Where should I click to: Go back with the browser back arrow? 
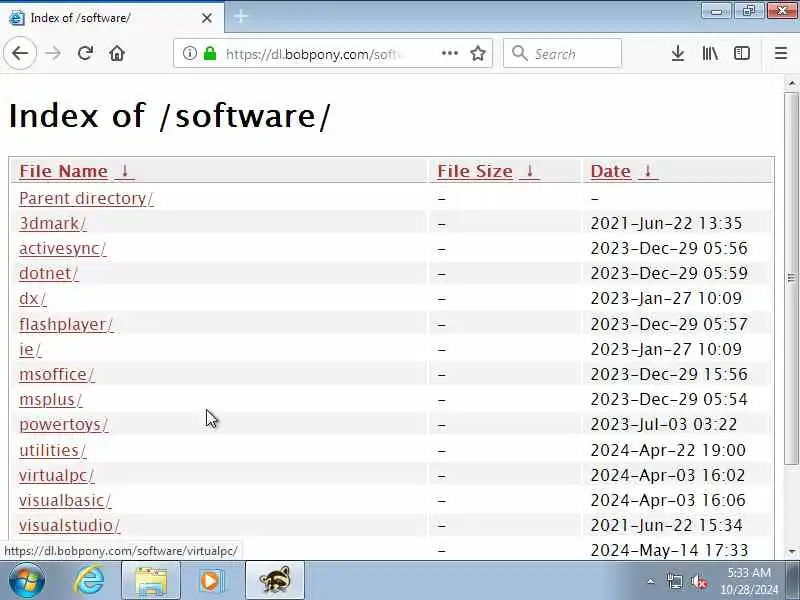pos(20,53)
